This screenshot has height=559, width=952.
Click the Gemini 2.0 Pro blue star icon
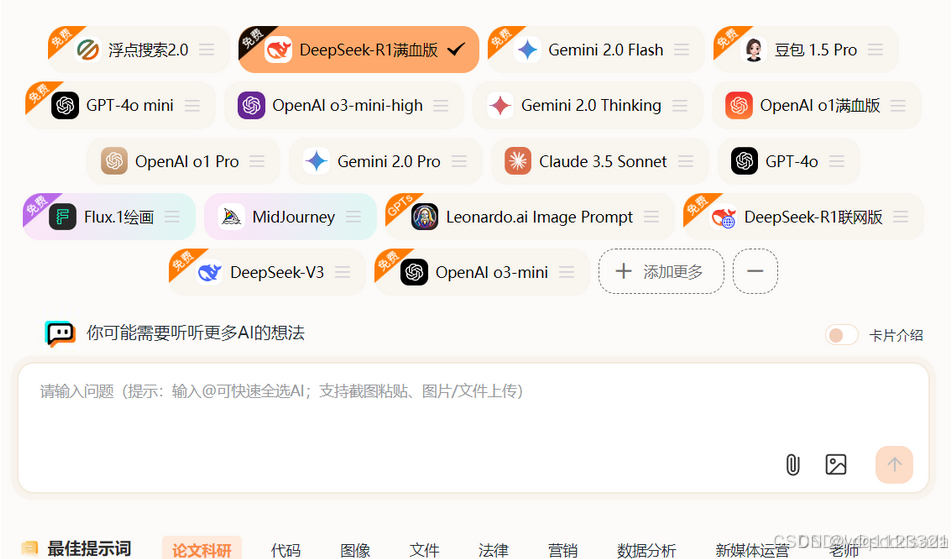pos(316,161)
